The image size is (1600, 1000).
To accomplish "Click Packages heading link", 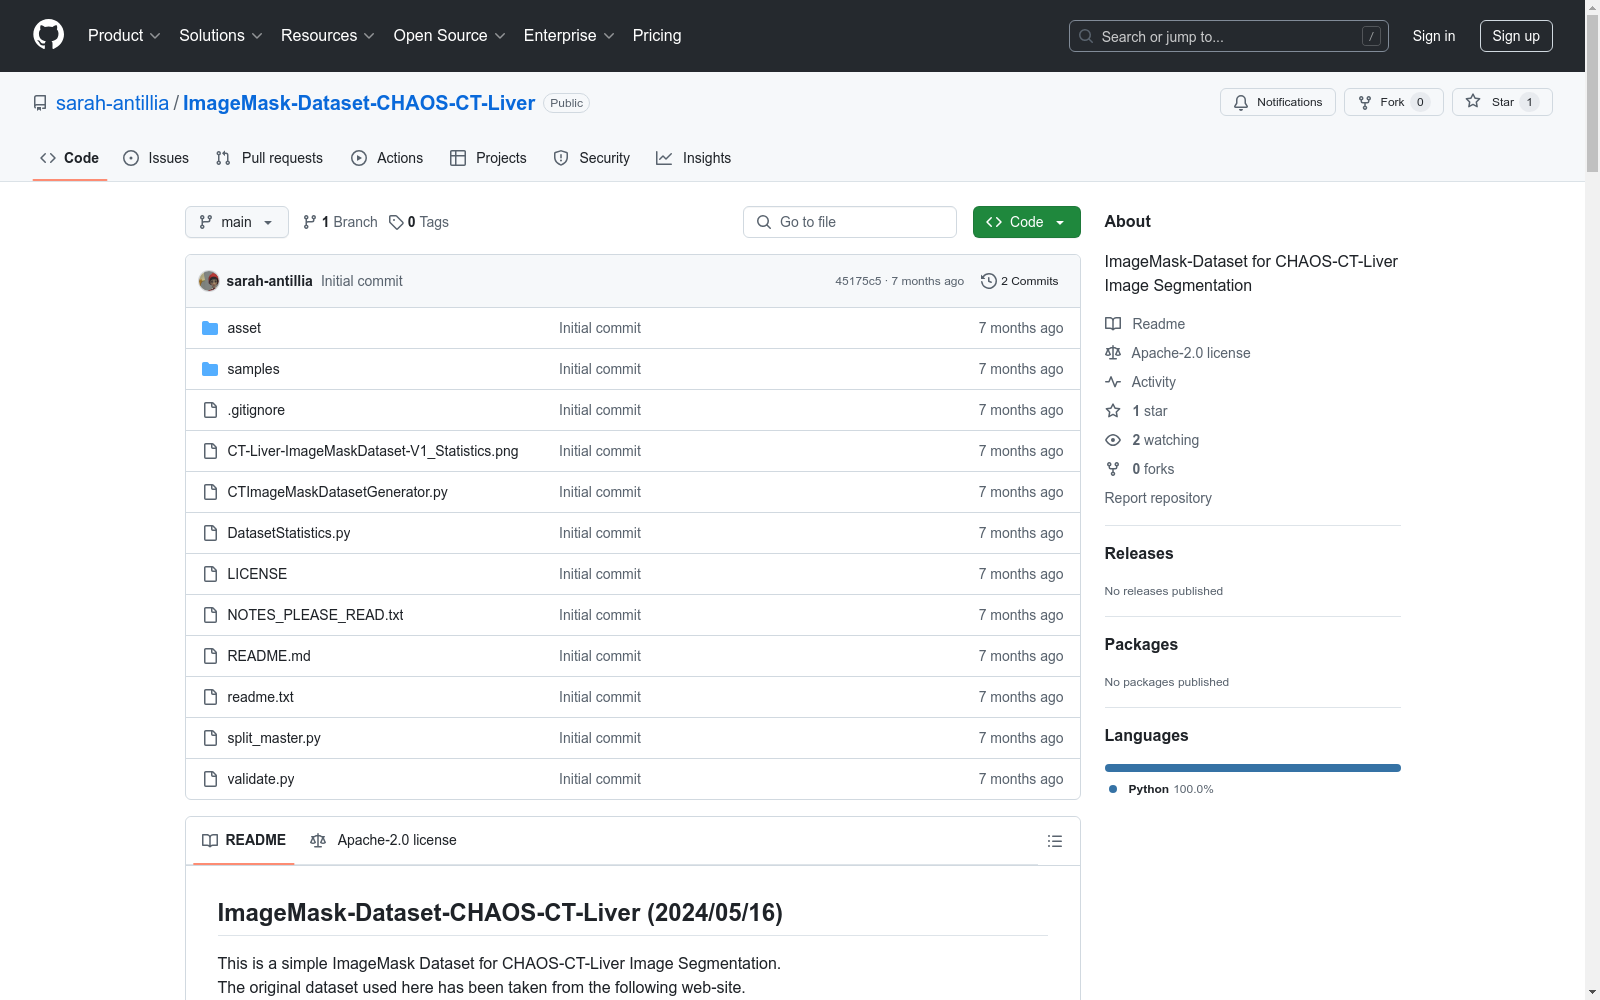I will pyautogui.click(x=1141, y=644).
